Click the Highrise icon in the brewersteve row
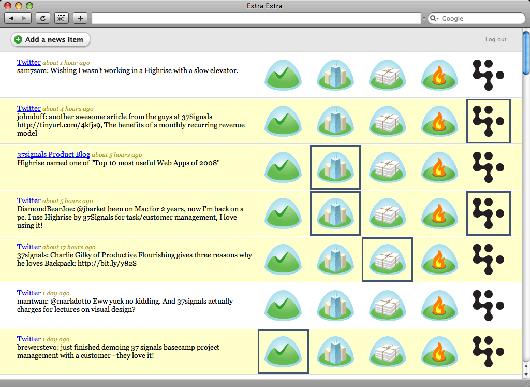This screenshot has width=530, height=387. coord(335,352)
